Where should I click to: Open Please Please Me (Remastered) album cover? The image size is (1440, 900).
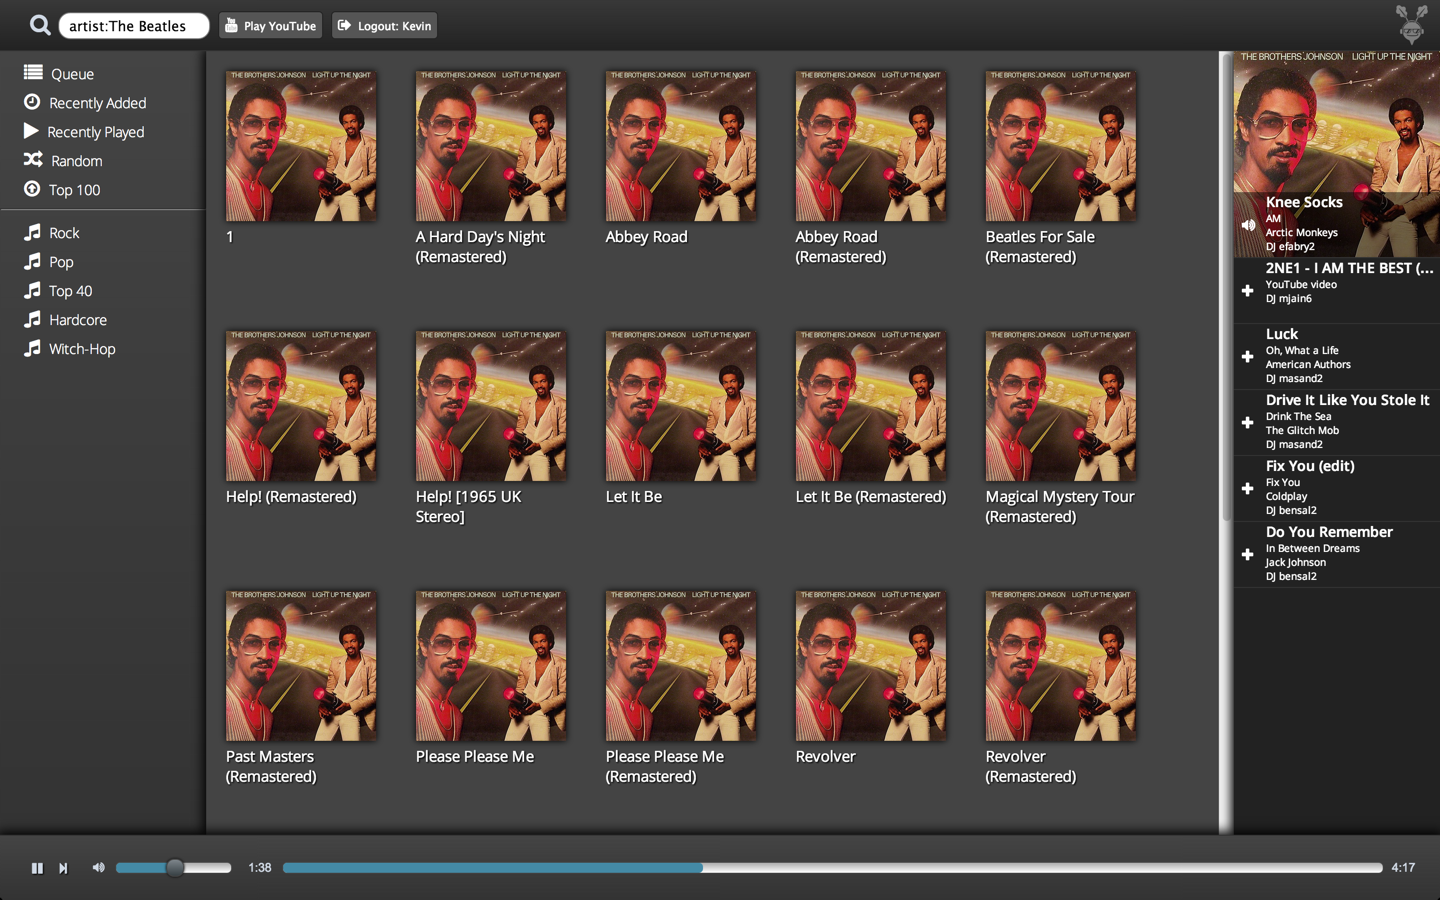681,666
